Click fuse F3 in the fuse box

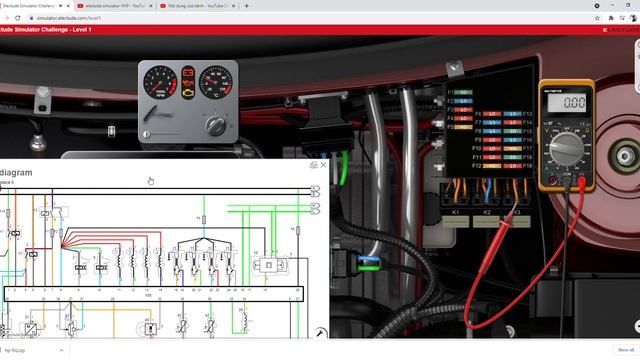[x=463, y=110]
